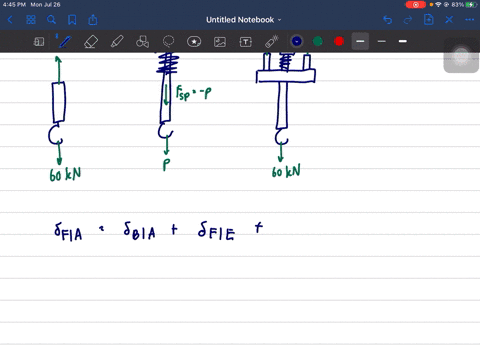
Task: Select the Laser pointer tool
Action: (x=271, y=42)
